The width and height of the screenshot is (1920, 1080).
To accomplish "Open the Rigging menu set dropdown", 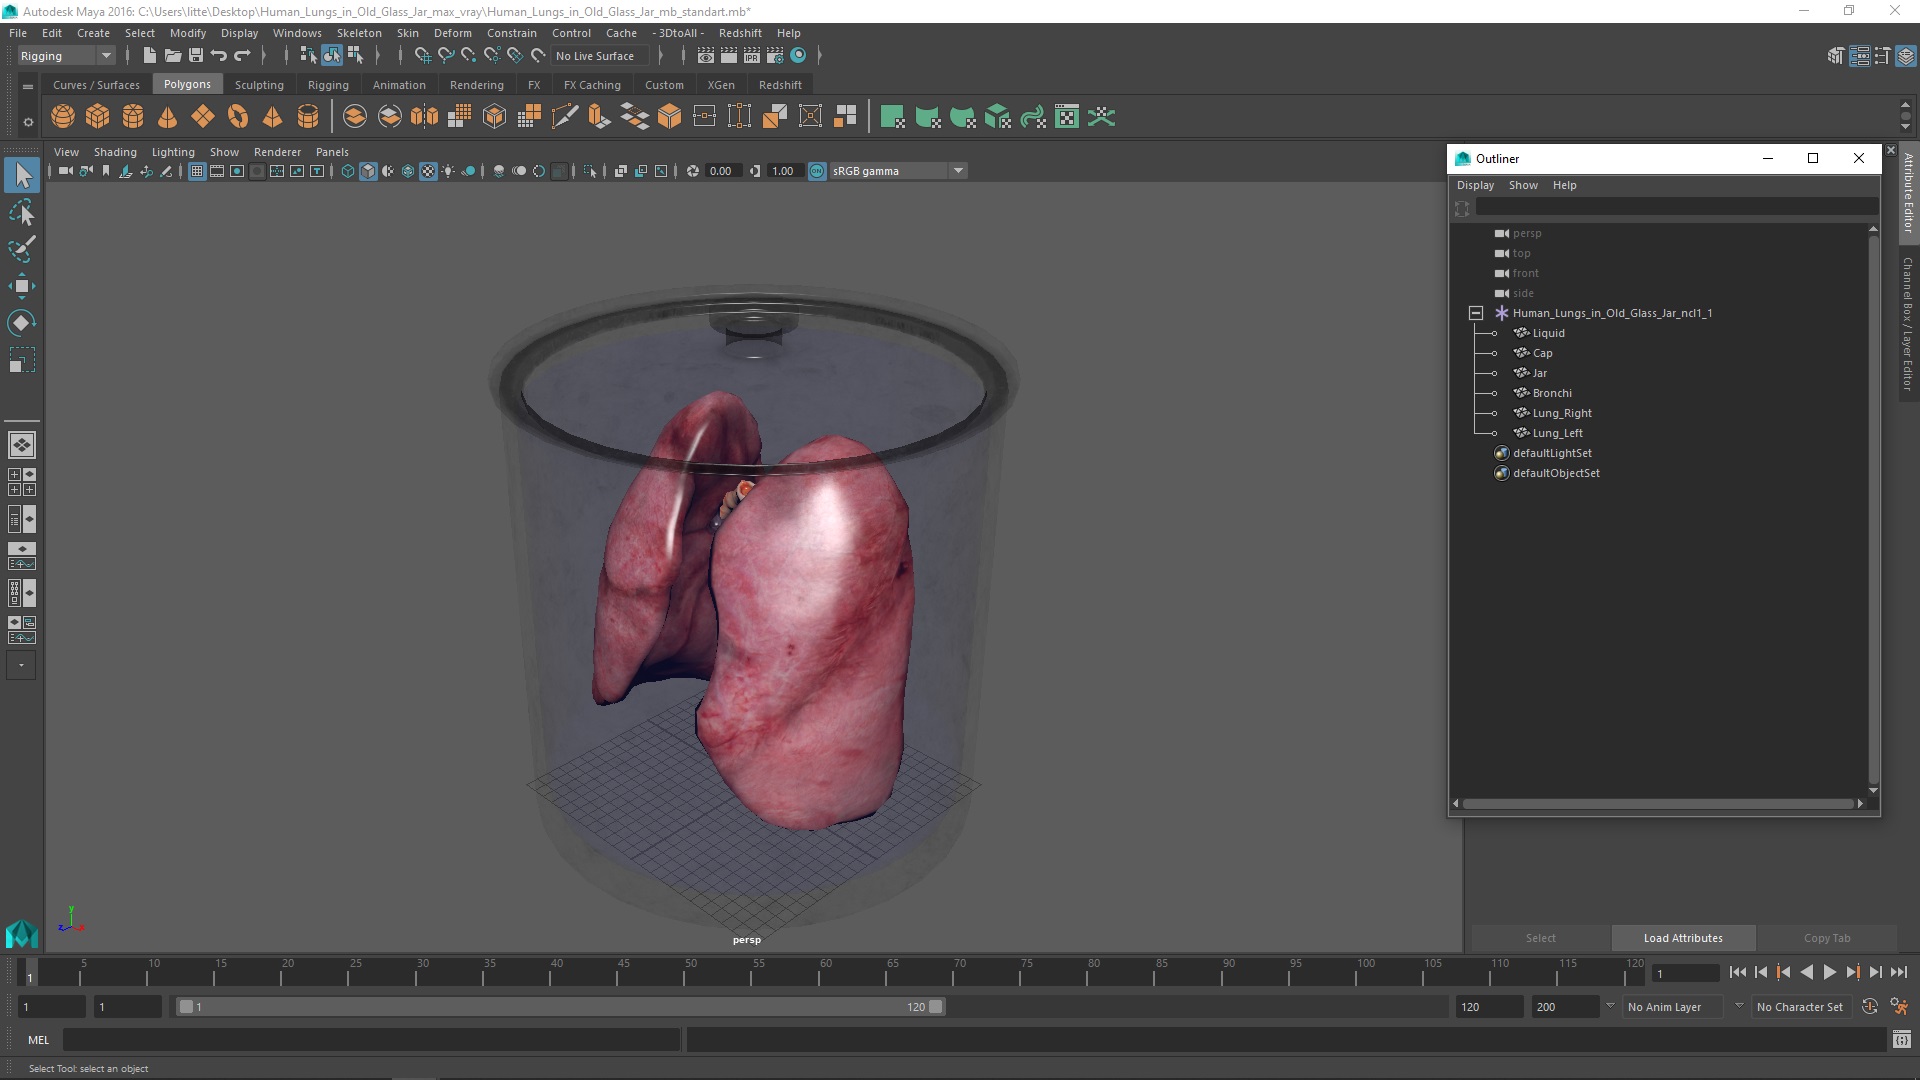I will tap(66, 56).
